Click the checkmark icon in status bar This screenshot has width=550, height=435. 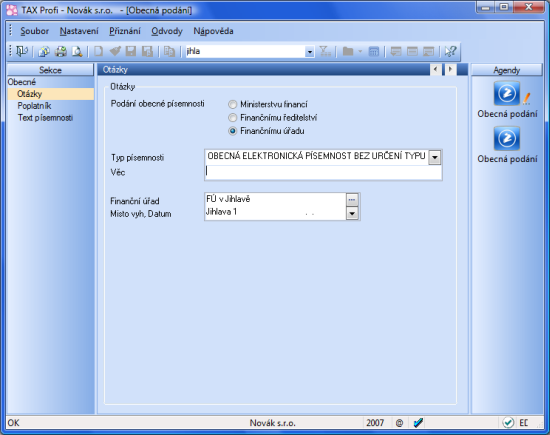coord(418,423)
